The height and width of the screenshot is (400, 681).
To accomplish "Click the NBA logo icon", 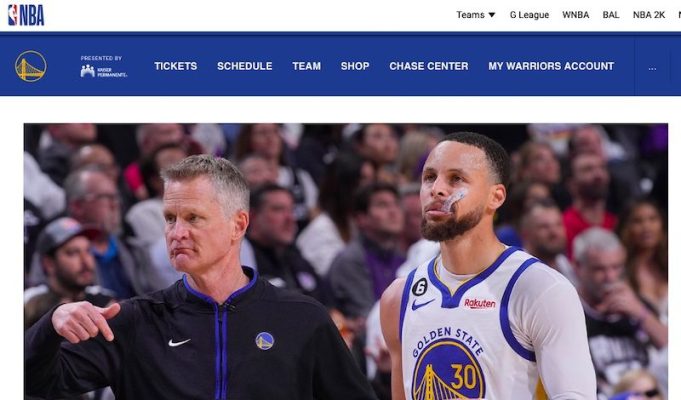I will [x=26, y=15].
